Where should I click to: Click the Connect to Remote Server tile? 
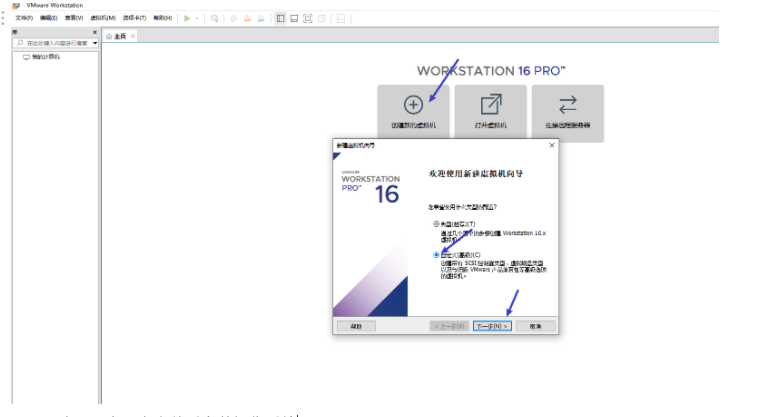567,109
